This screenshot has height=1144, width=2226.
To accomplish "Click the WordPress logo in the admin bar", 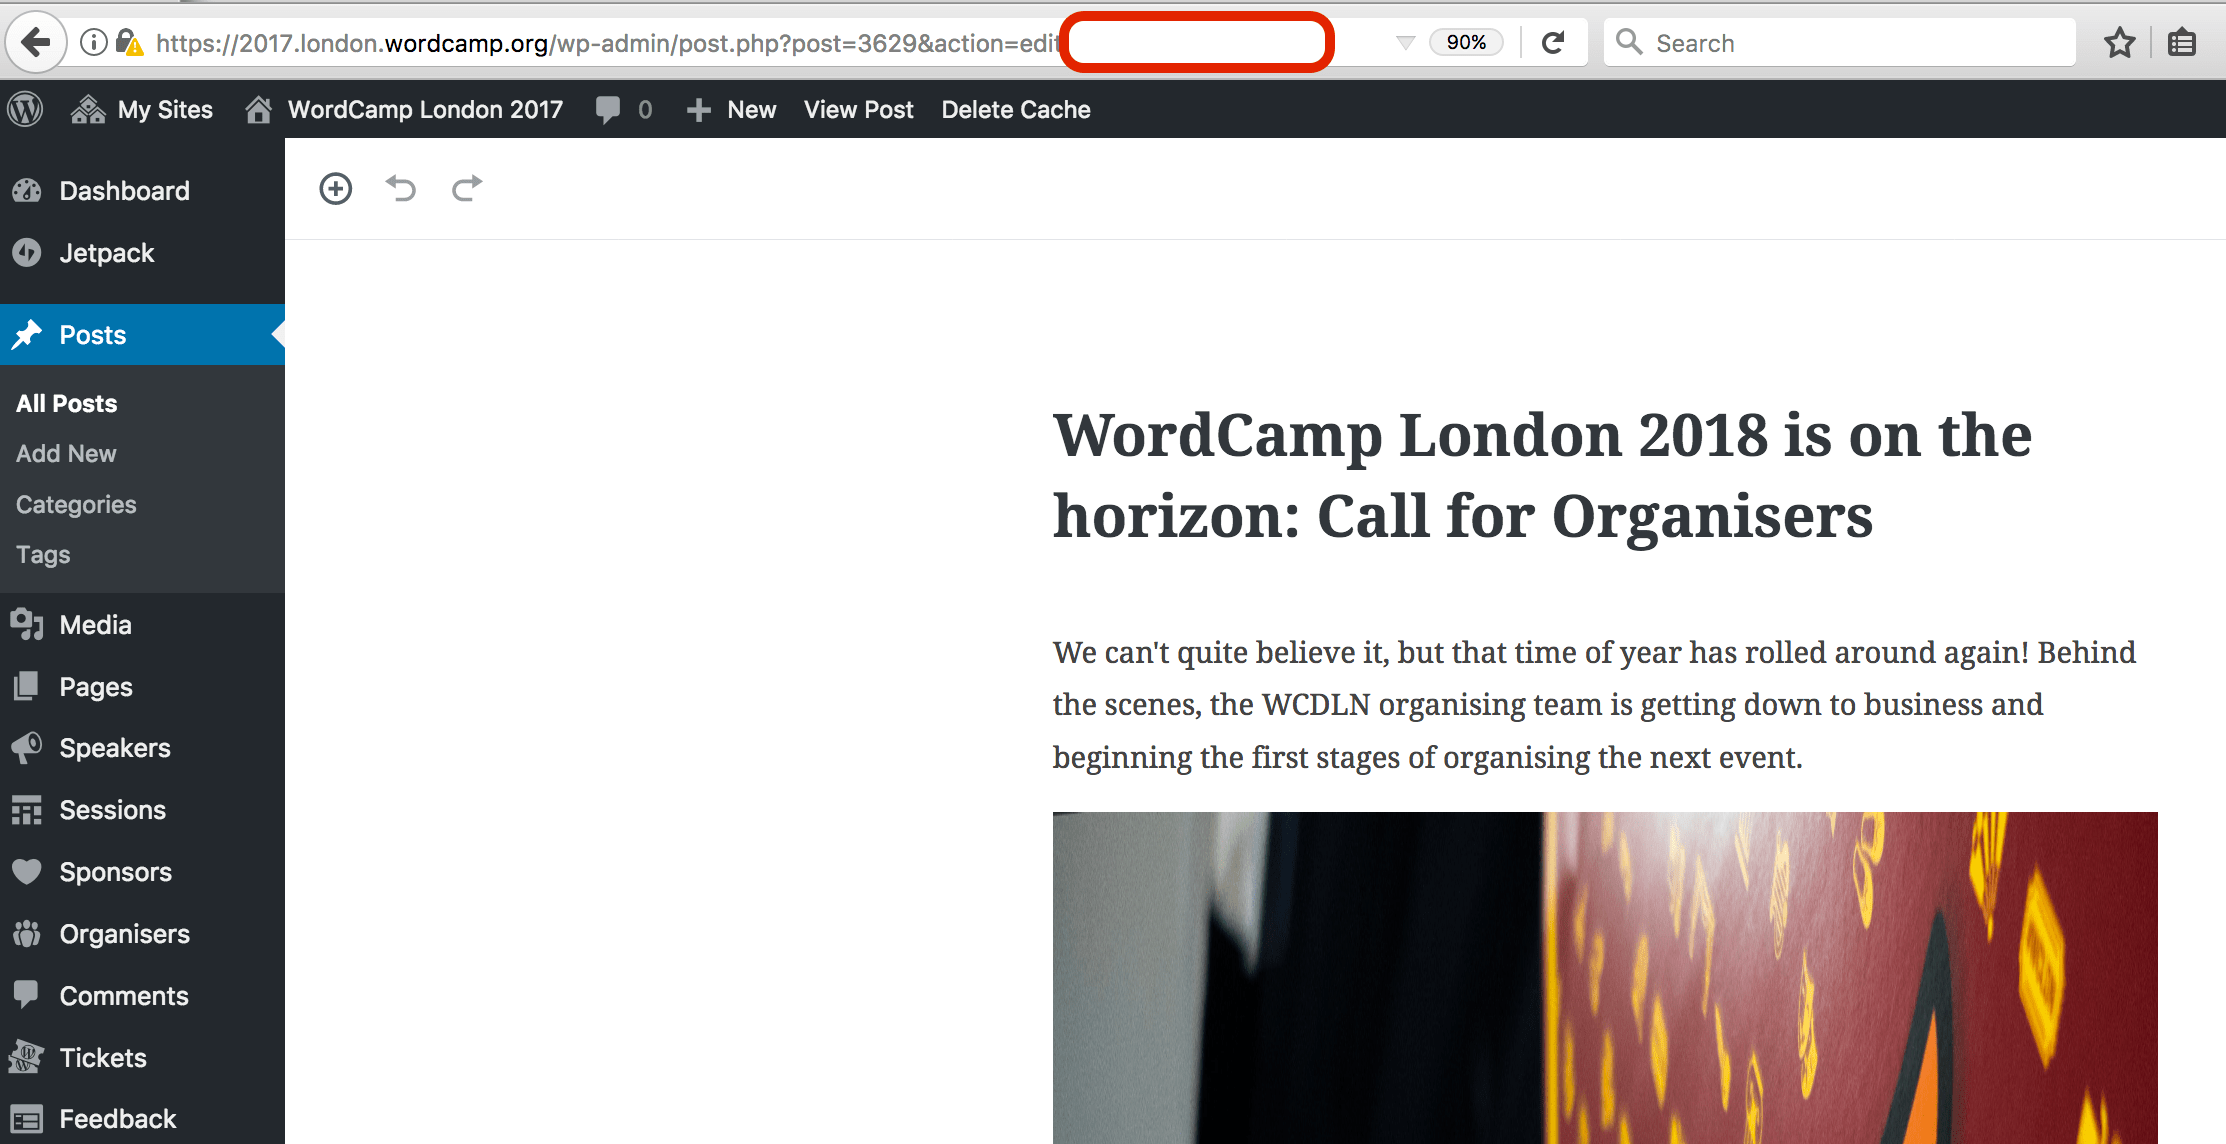I will pos(26,109).
